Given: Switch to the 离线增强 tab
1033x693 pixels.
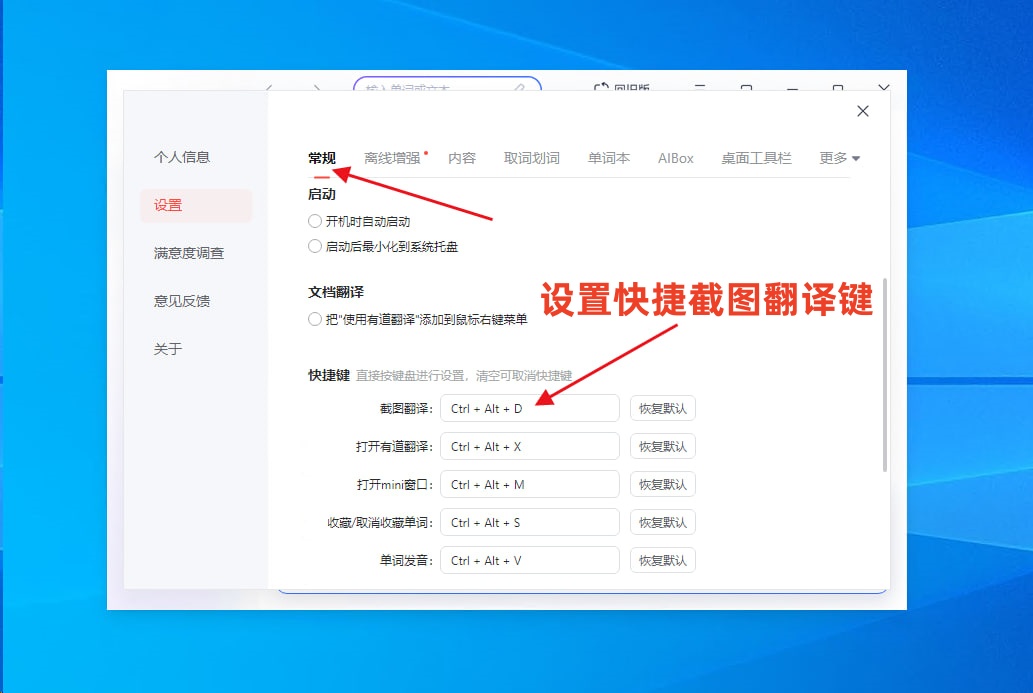Looking at the screenshot, I should pos(392,158).
